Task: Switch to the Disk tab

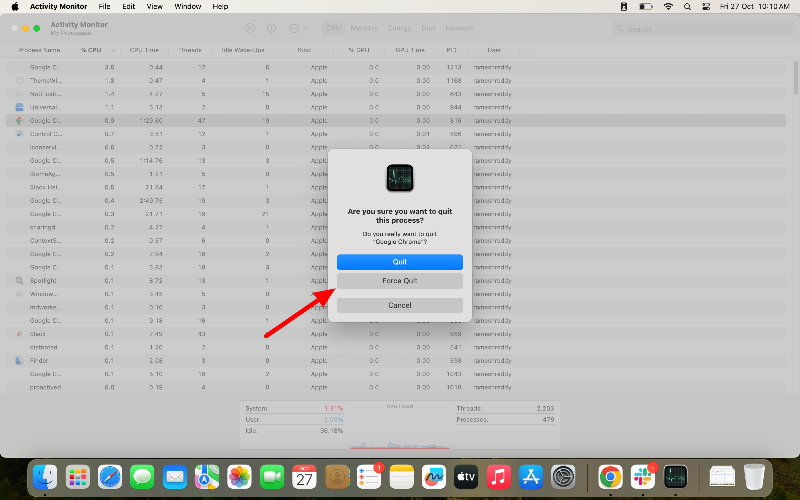Action: click(x=429, y=28)
